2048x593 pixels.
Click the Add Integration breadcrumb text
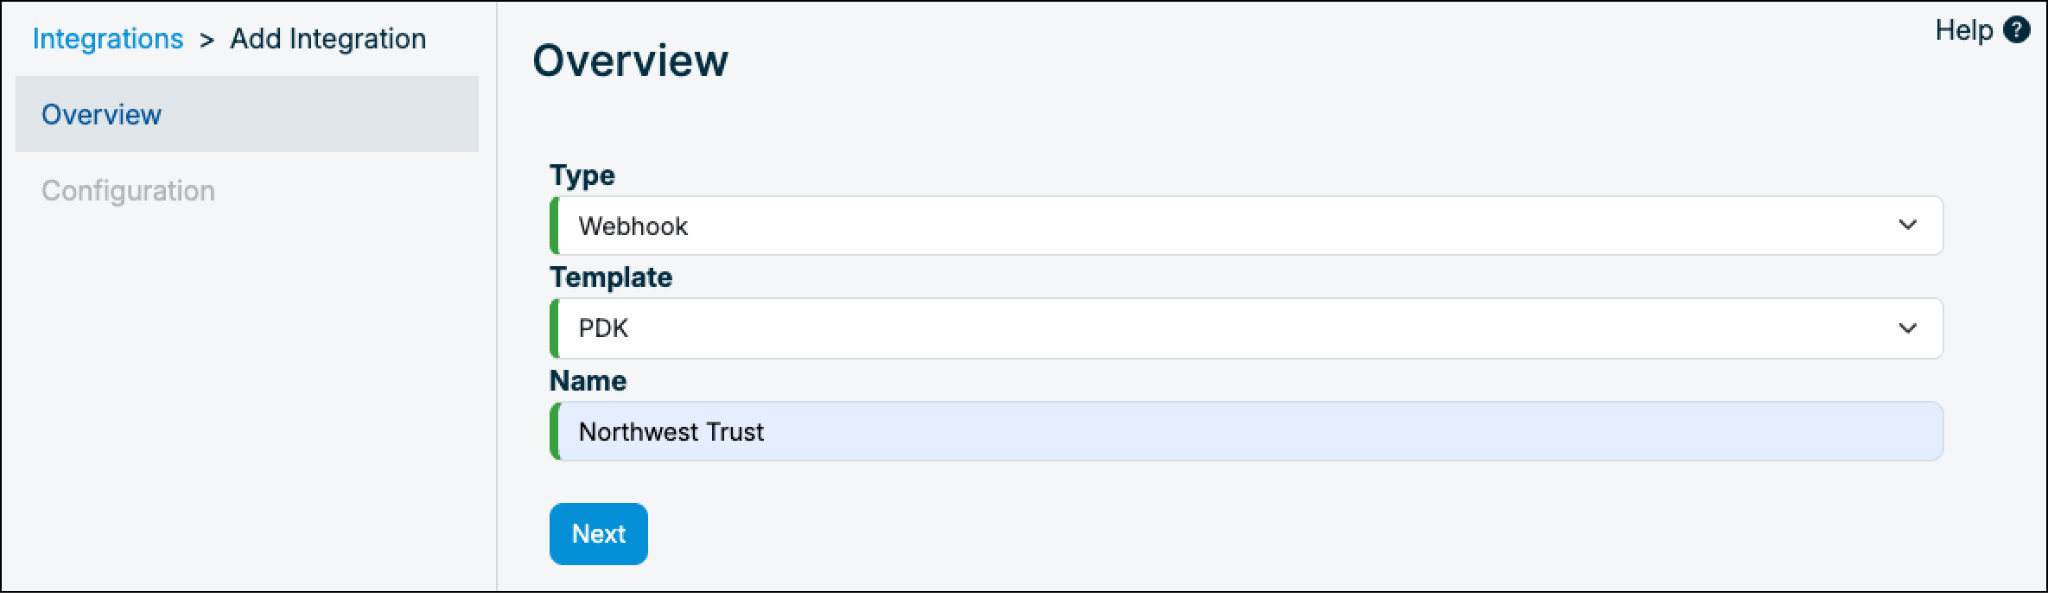point(328,39)
